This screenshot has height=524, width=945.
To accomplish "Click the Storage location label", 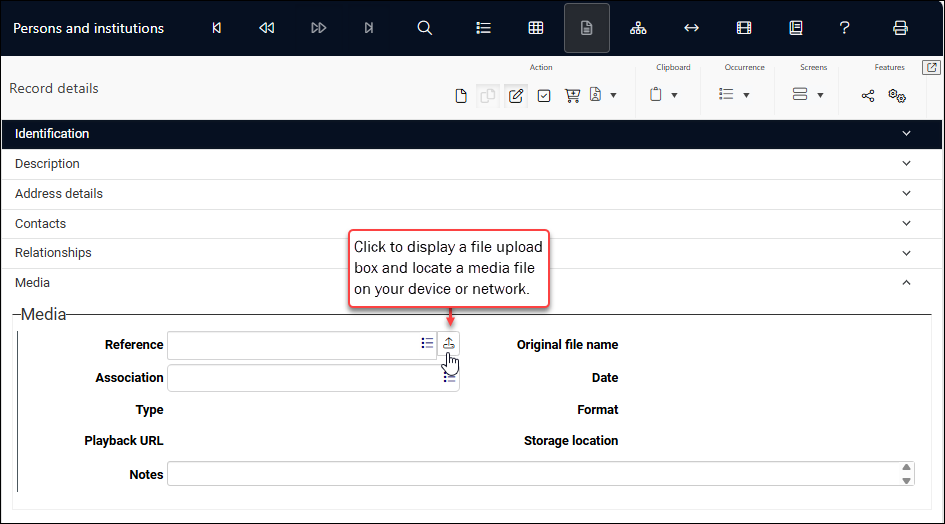I will 571,441.
